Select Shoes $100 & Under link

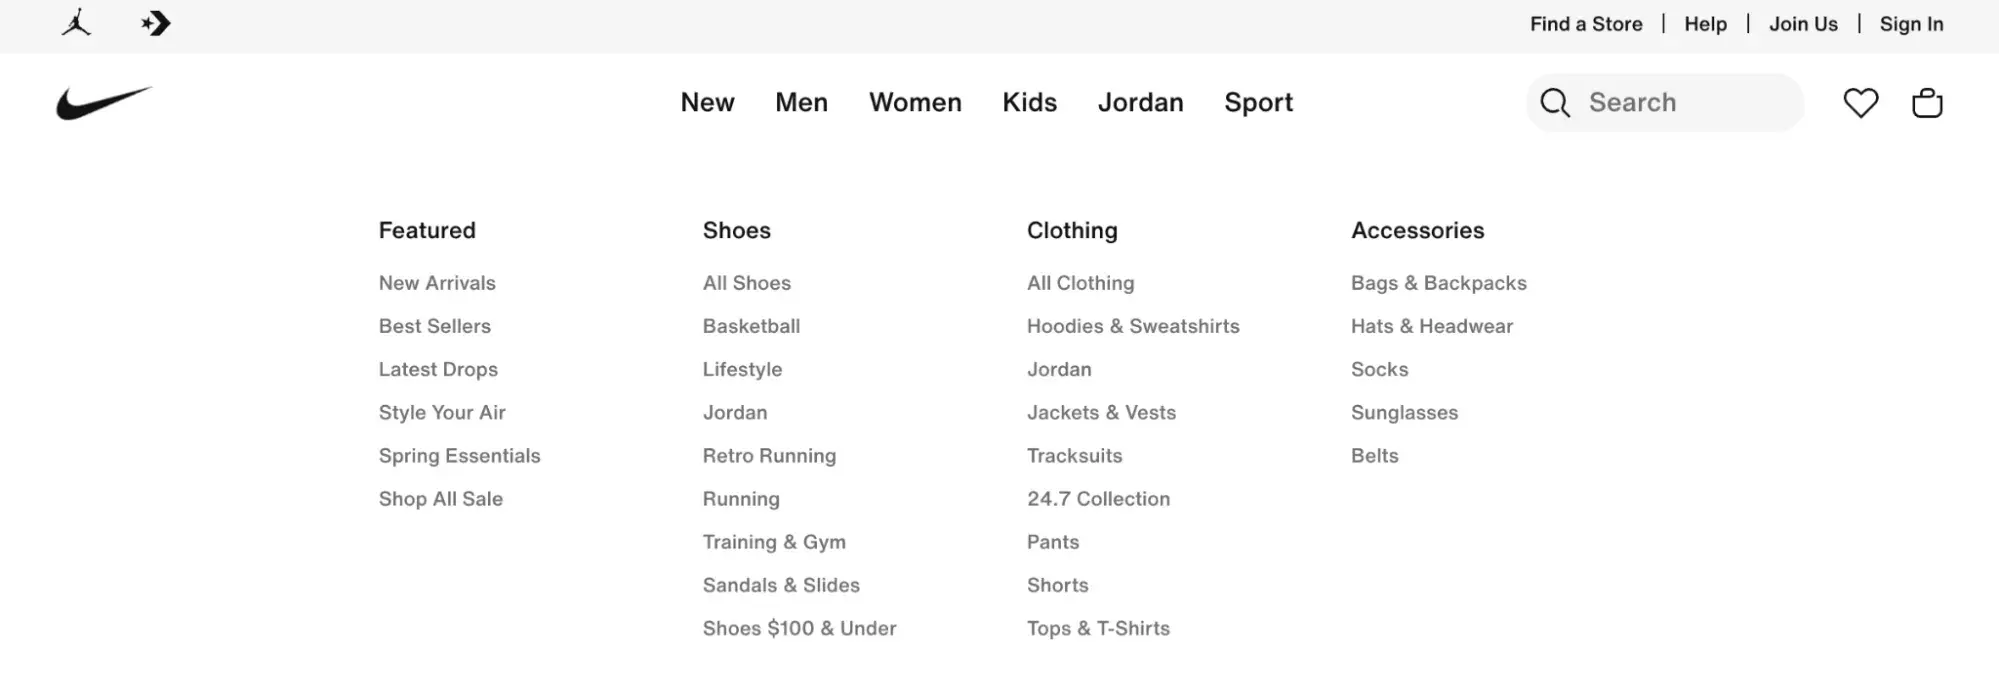point(799,628)
